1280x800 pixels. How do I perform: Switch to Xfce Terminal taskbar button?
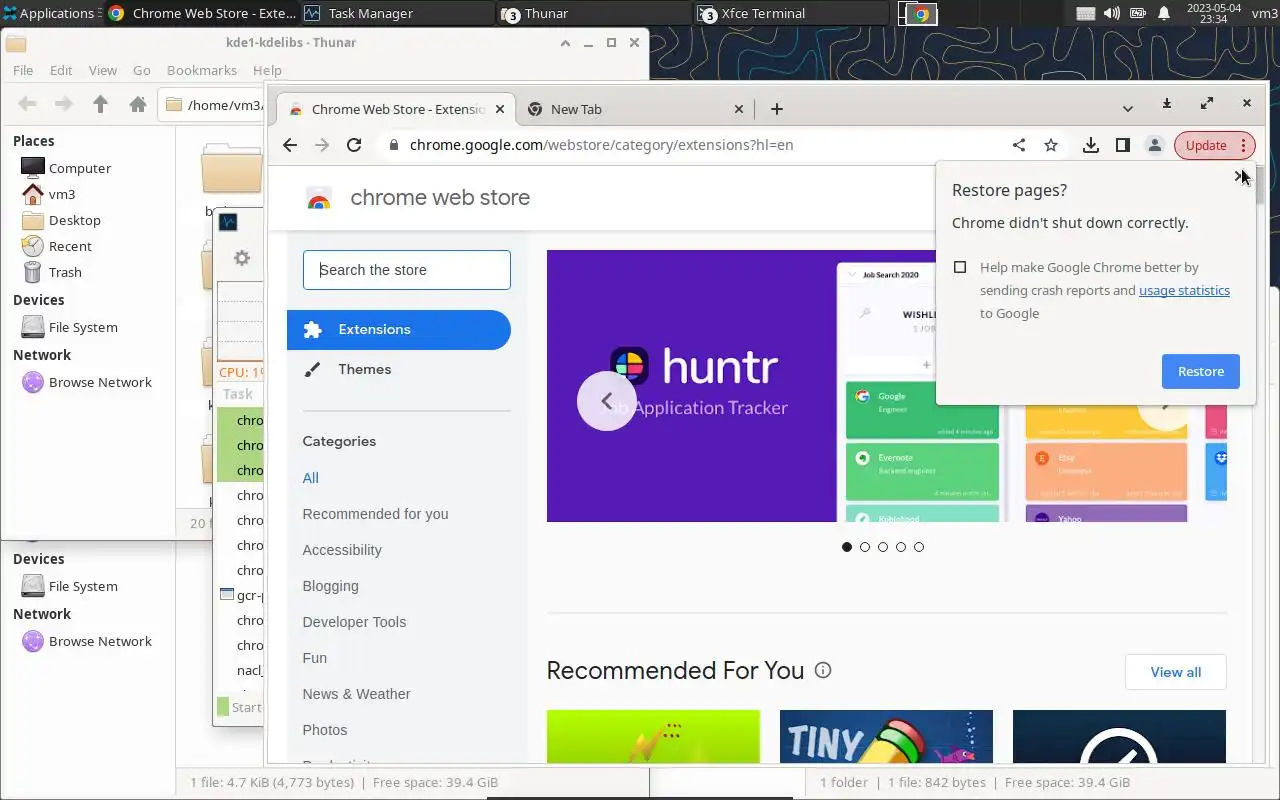pyautogui.click(x=790, y=13)
